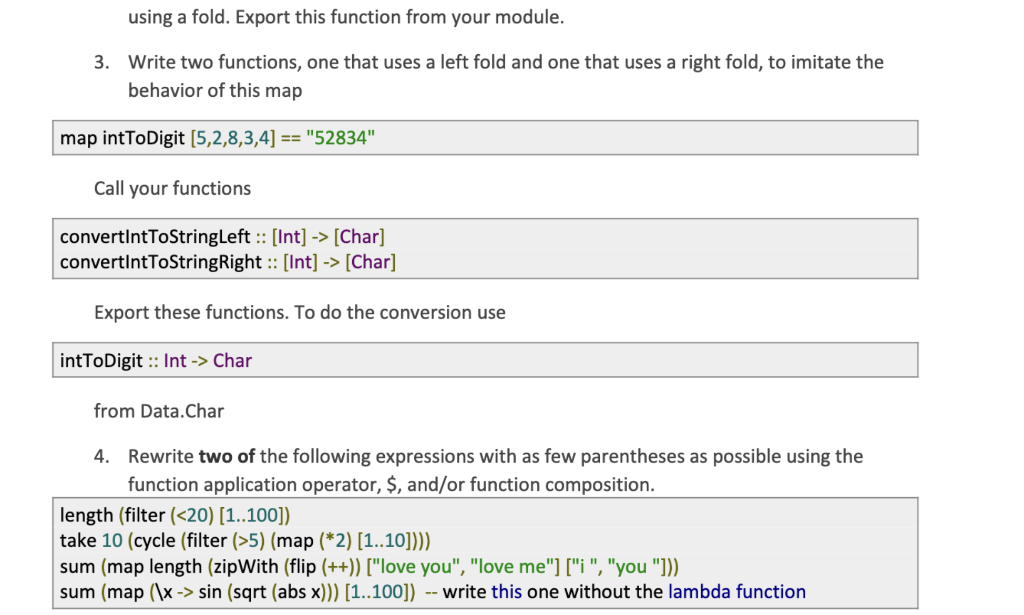Click the string literal "52834"
The width and height of the screenshot is (1024, 615).
coord(347,137)
